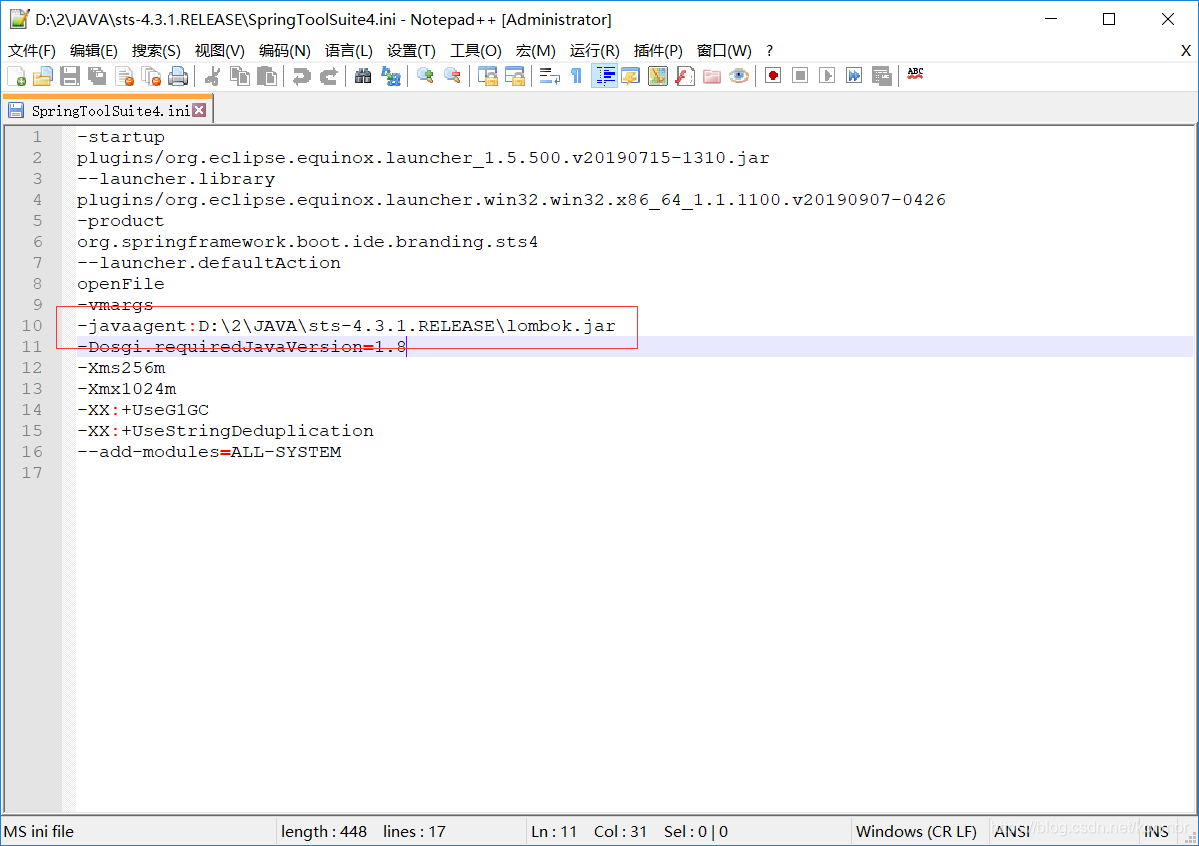The width and height of the screenshot is (1199, 846).
Task: Open the ? help menu
Action: point(769,50)
